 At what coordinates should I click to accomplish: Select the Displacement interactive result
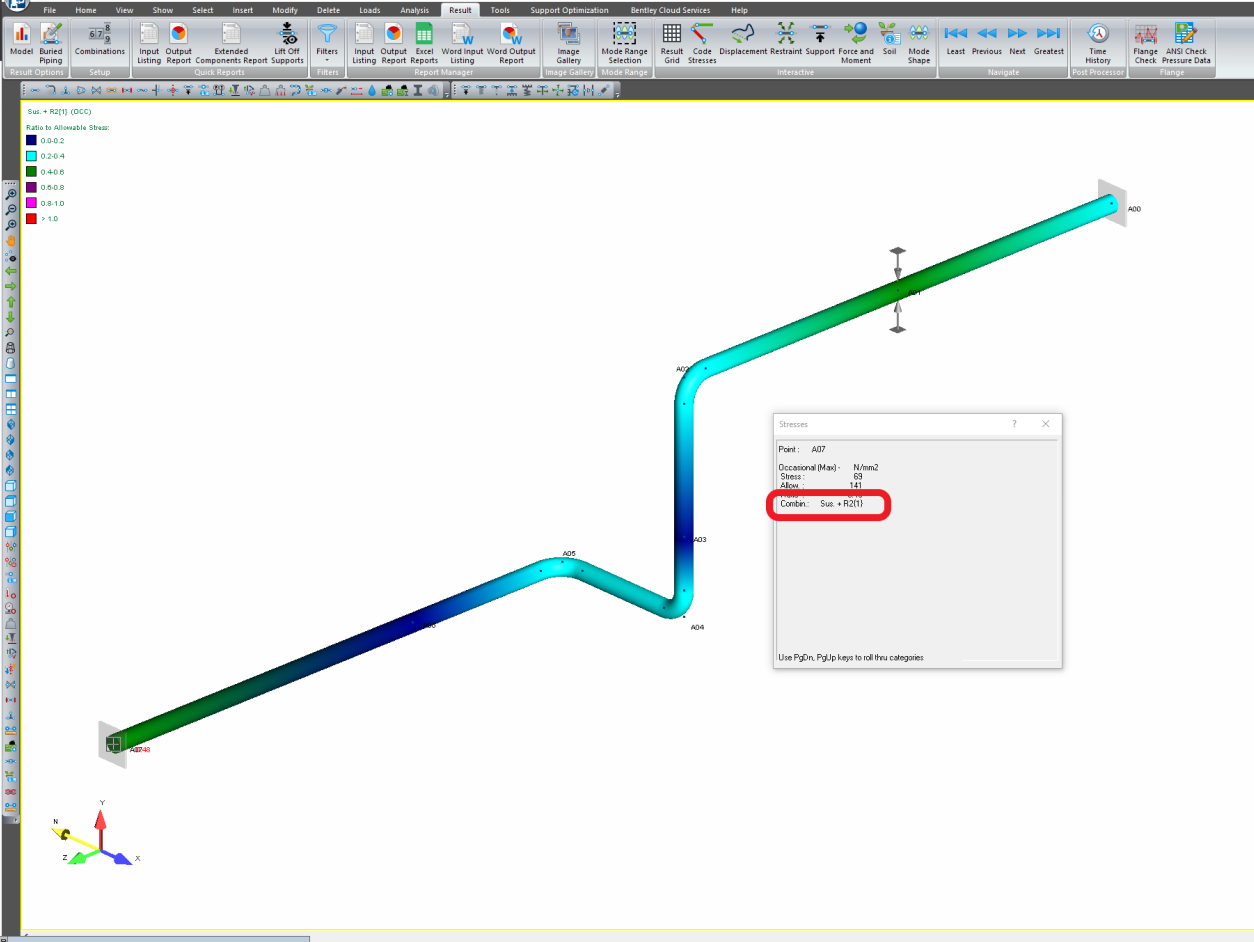click(x=743, y=43)
